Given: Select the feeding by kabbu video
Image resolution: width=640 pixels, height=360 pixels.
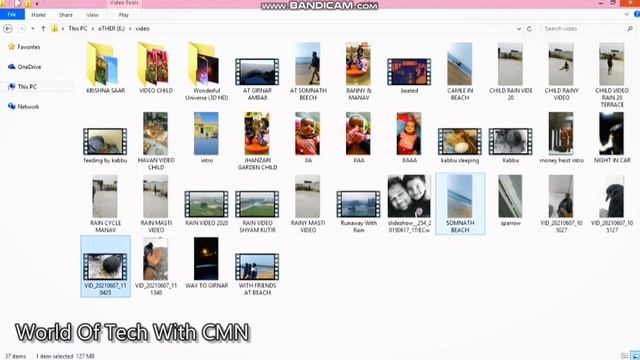Looking at the screenshot, I should [x=105, y=145].
